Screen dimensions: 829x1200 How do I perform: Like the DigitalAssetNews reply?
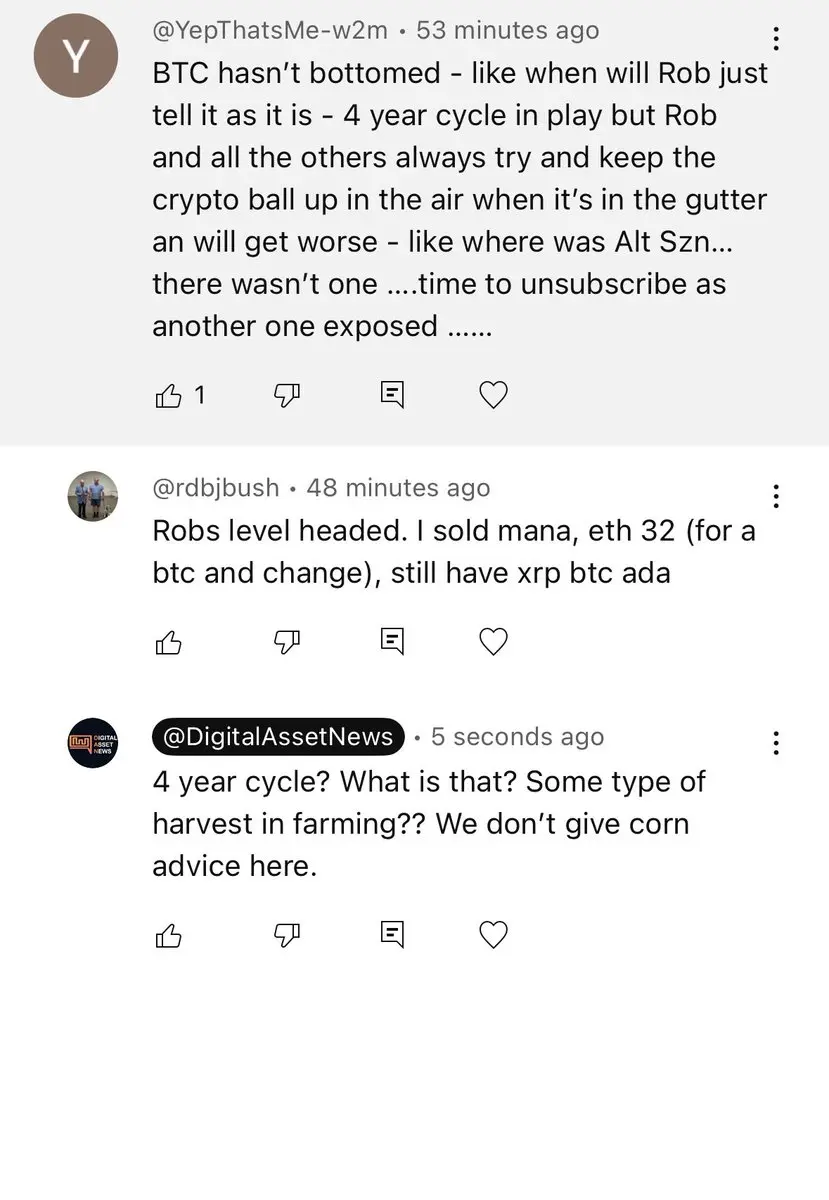click(168, 935)
